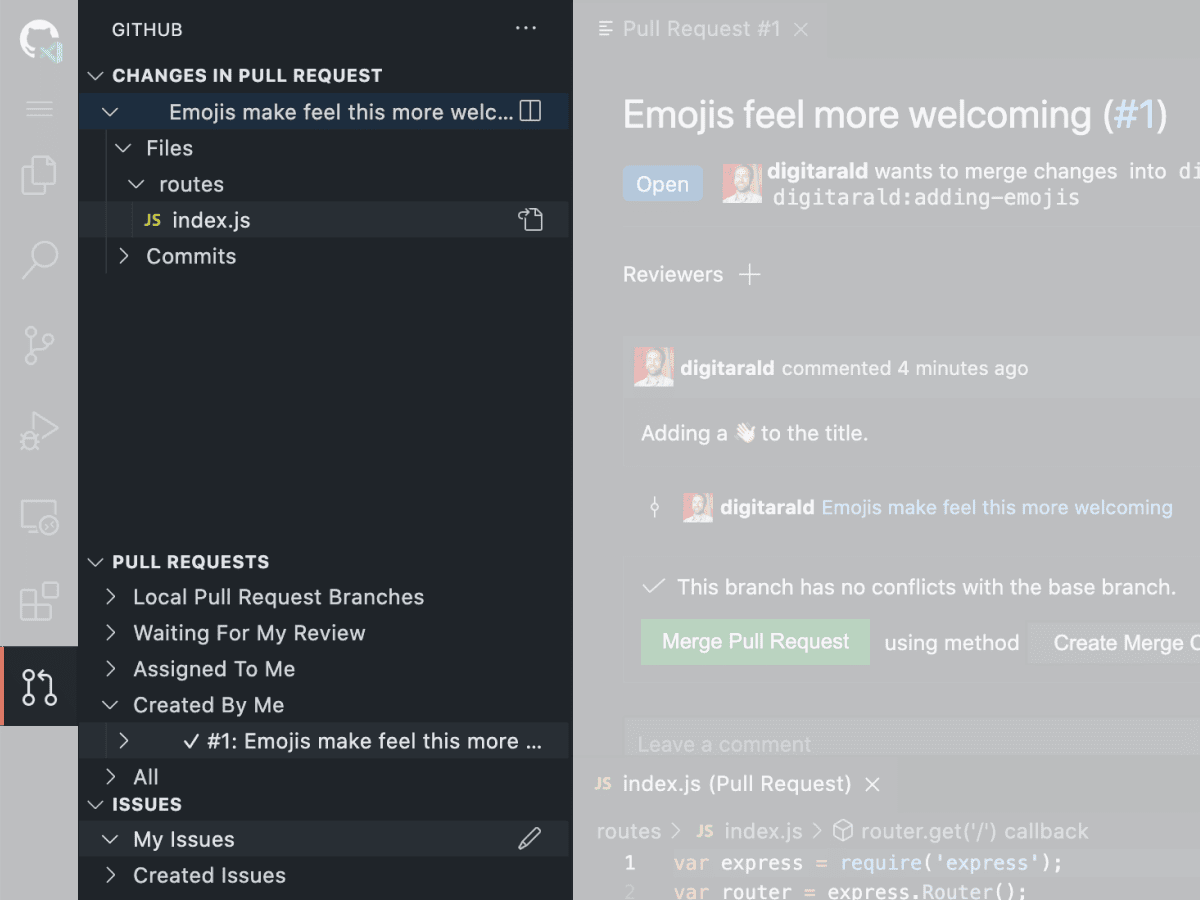This screenshot has height=901, width=1200.
Task: Select index.js file in routes folder
Action: pyautogui.click(x=211, y=220)
